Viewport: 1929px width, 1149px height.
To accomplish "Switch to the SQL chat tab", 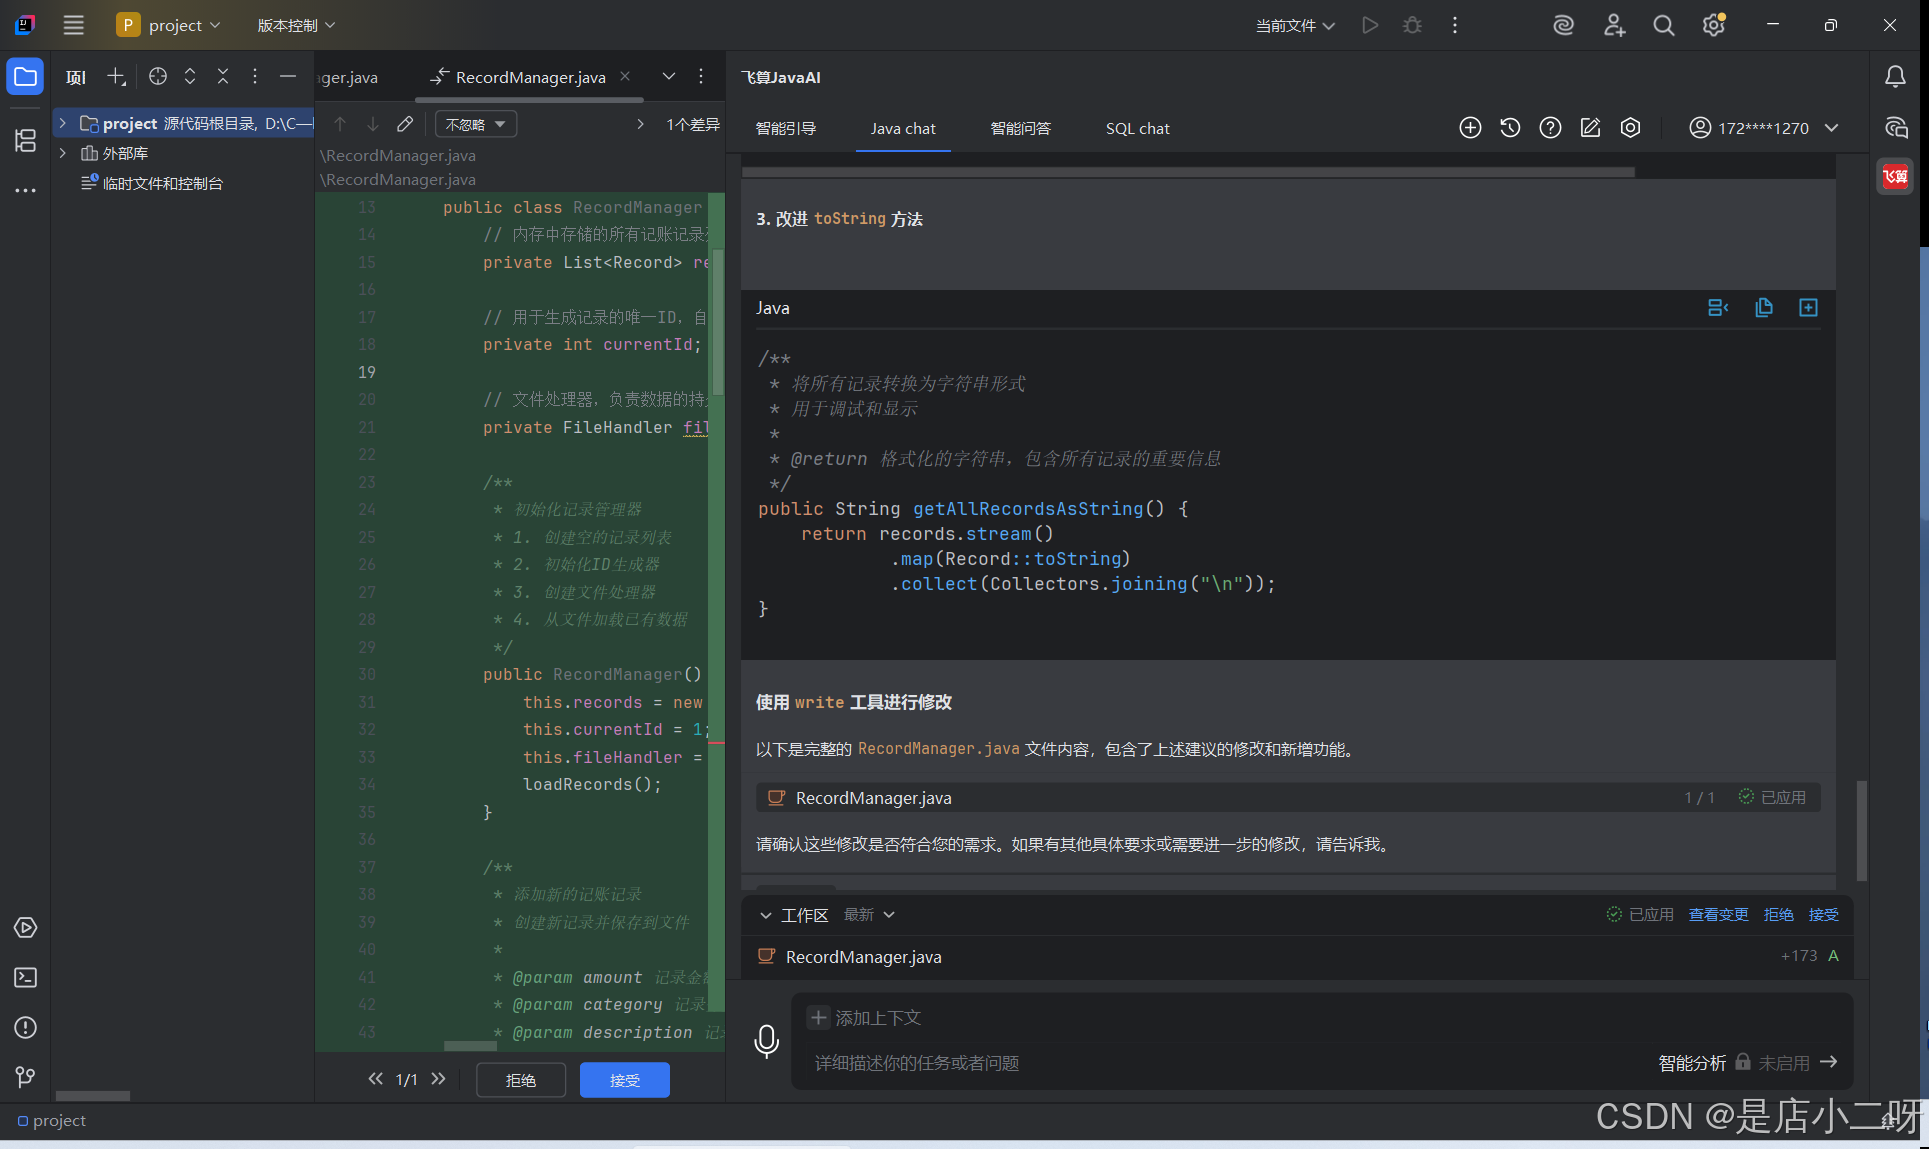I will pyautogui.click(x=1137, y=128).
